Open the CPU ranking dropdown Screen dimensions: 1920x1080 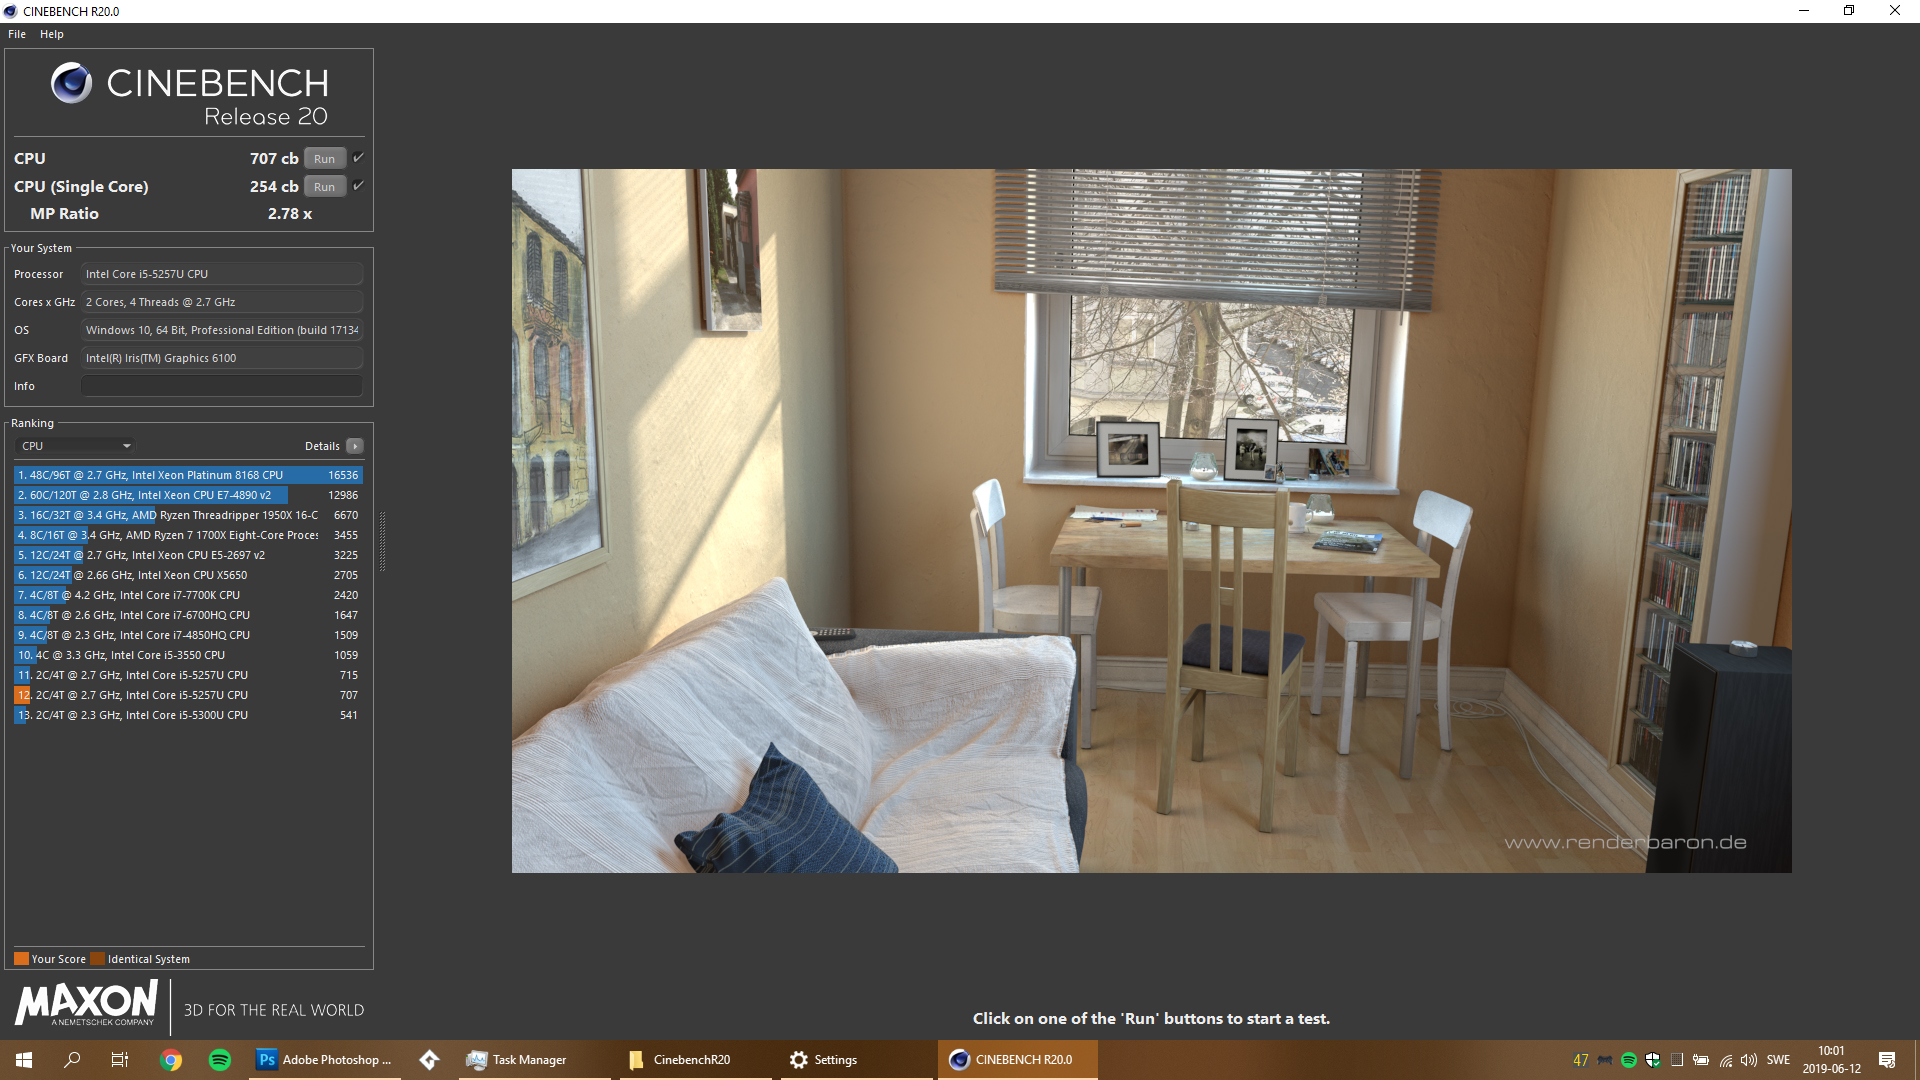tap(76, 446)
